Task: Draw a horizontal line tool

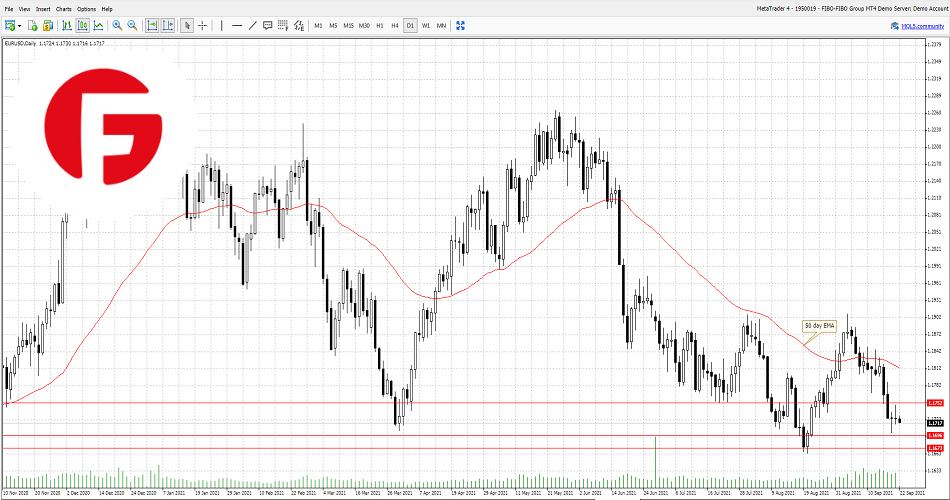Action: point(236,25)
